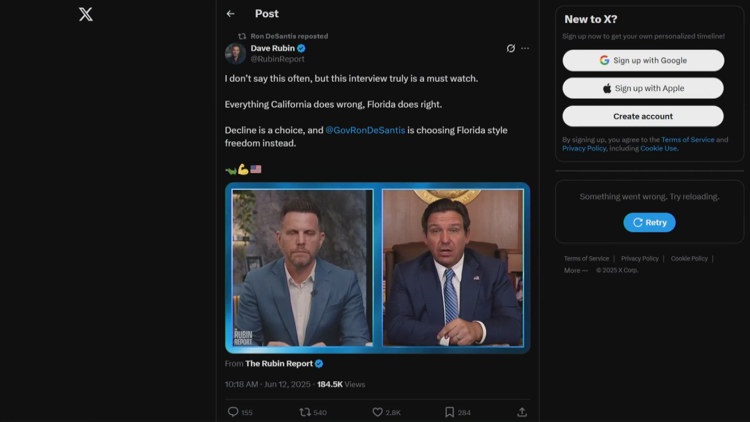Click the X logo icon
Viewport: 750px width, 422px height.
click(x=86, y=14)
